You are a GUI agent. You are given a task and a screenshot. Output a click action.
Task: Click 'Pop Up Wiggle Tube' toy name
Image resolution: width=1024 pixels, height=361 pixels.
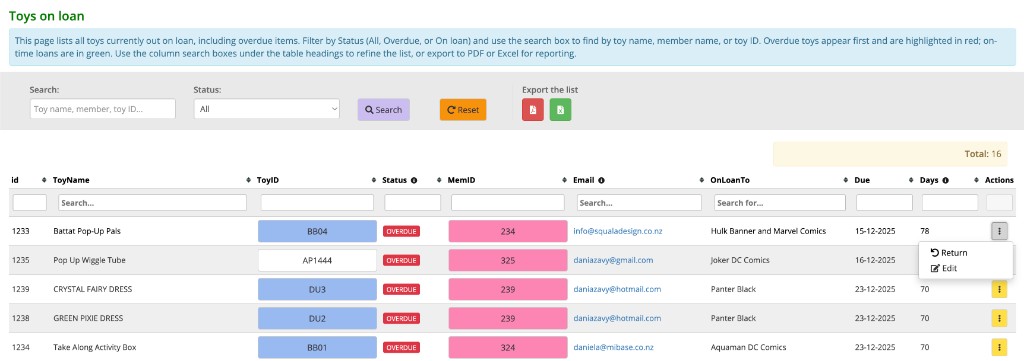[89, 260]
